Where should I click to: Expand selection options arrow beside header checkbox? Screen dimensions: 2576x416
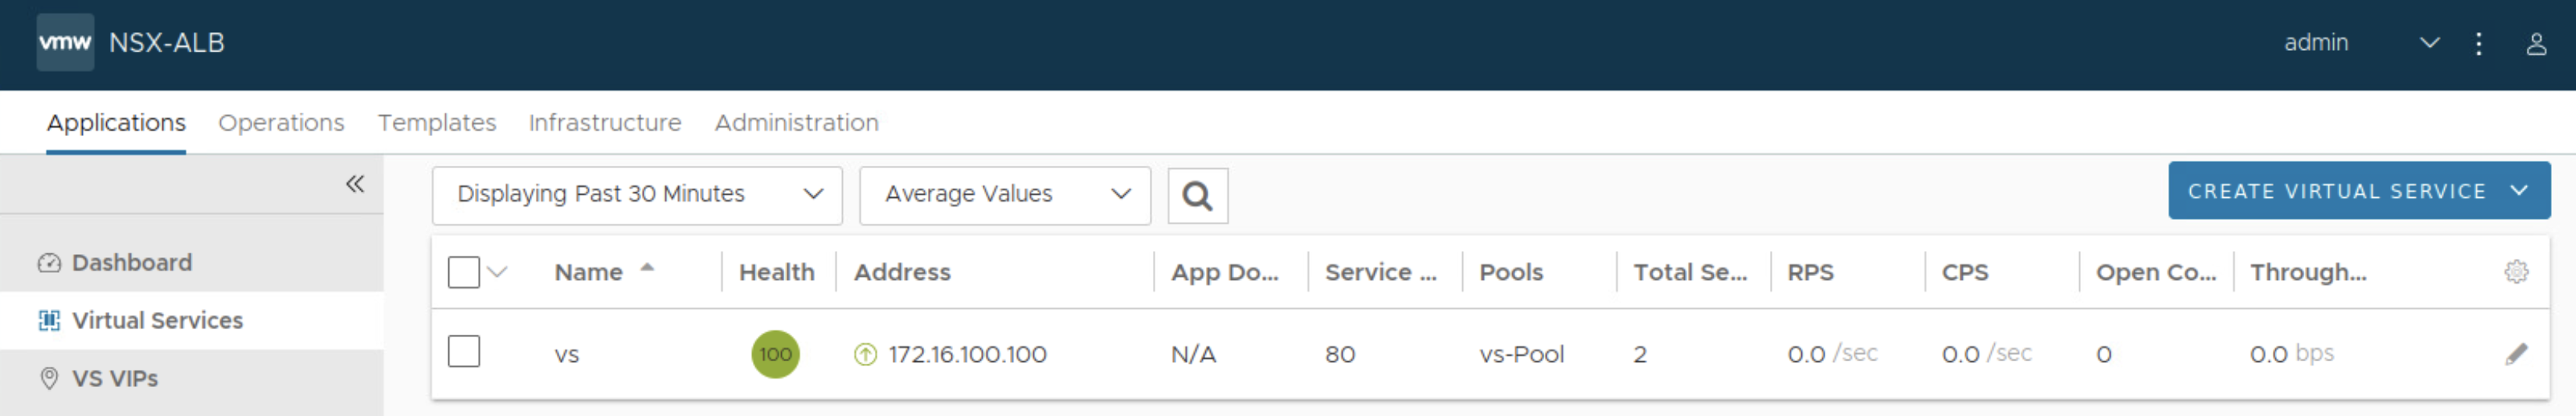point(497,272)
